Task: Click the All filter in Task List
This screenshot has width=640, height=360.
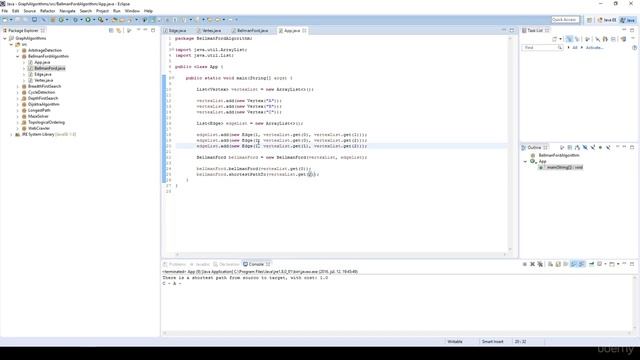Action: pyautogui.click(x=575, y=48)
